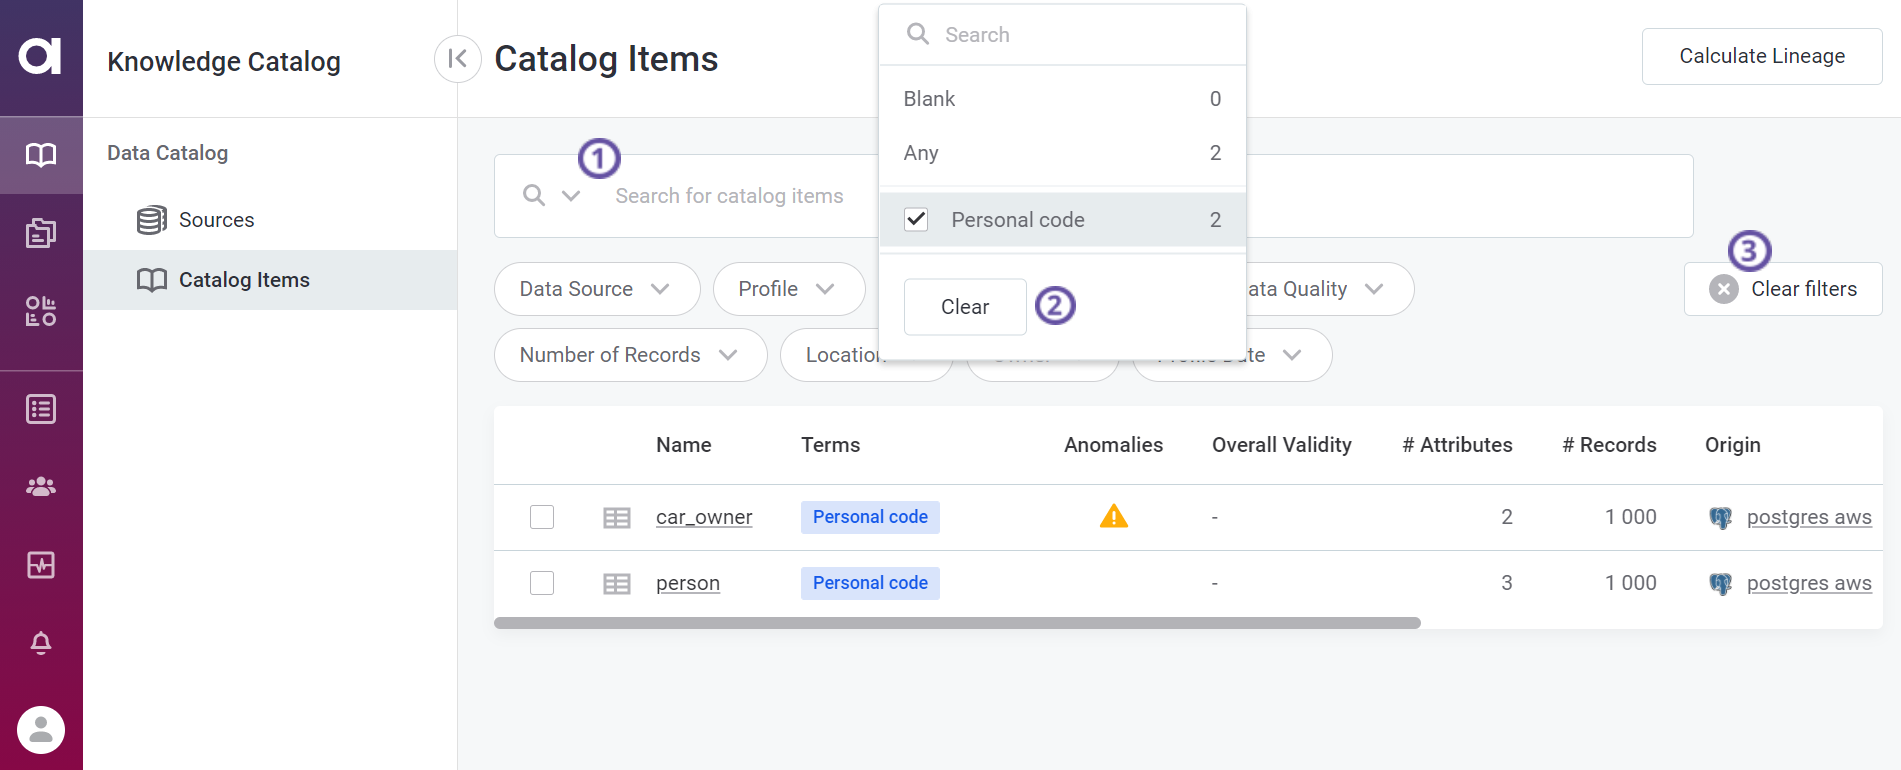
Task: Open the user profile avatar
Action: coord(41,730)
